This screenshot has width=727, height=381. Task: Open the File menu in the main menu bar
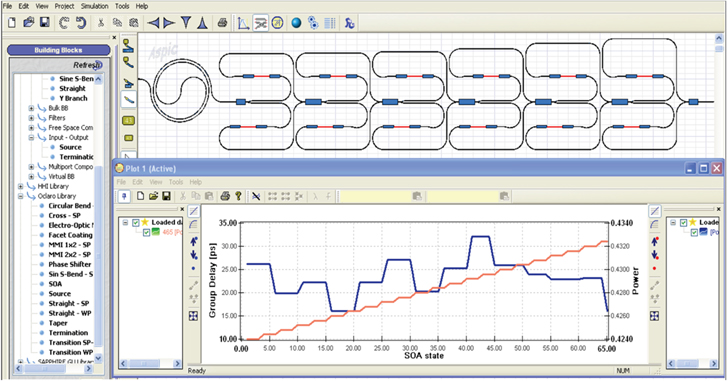7,6
